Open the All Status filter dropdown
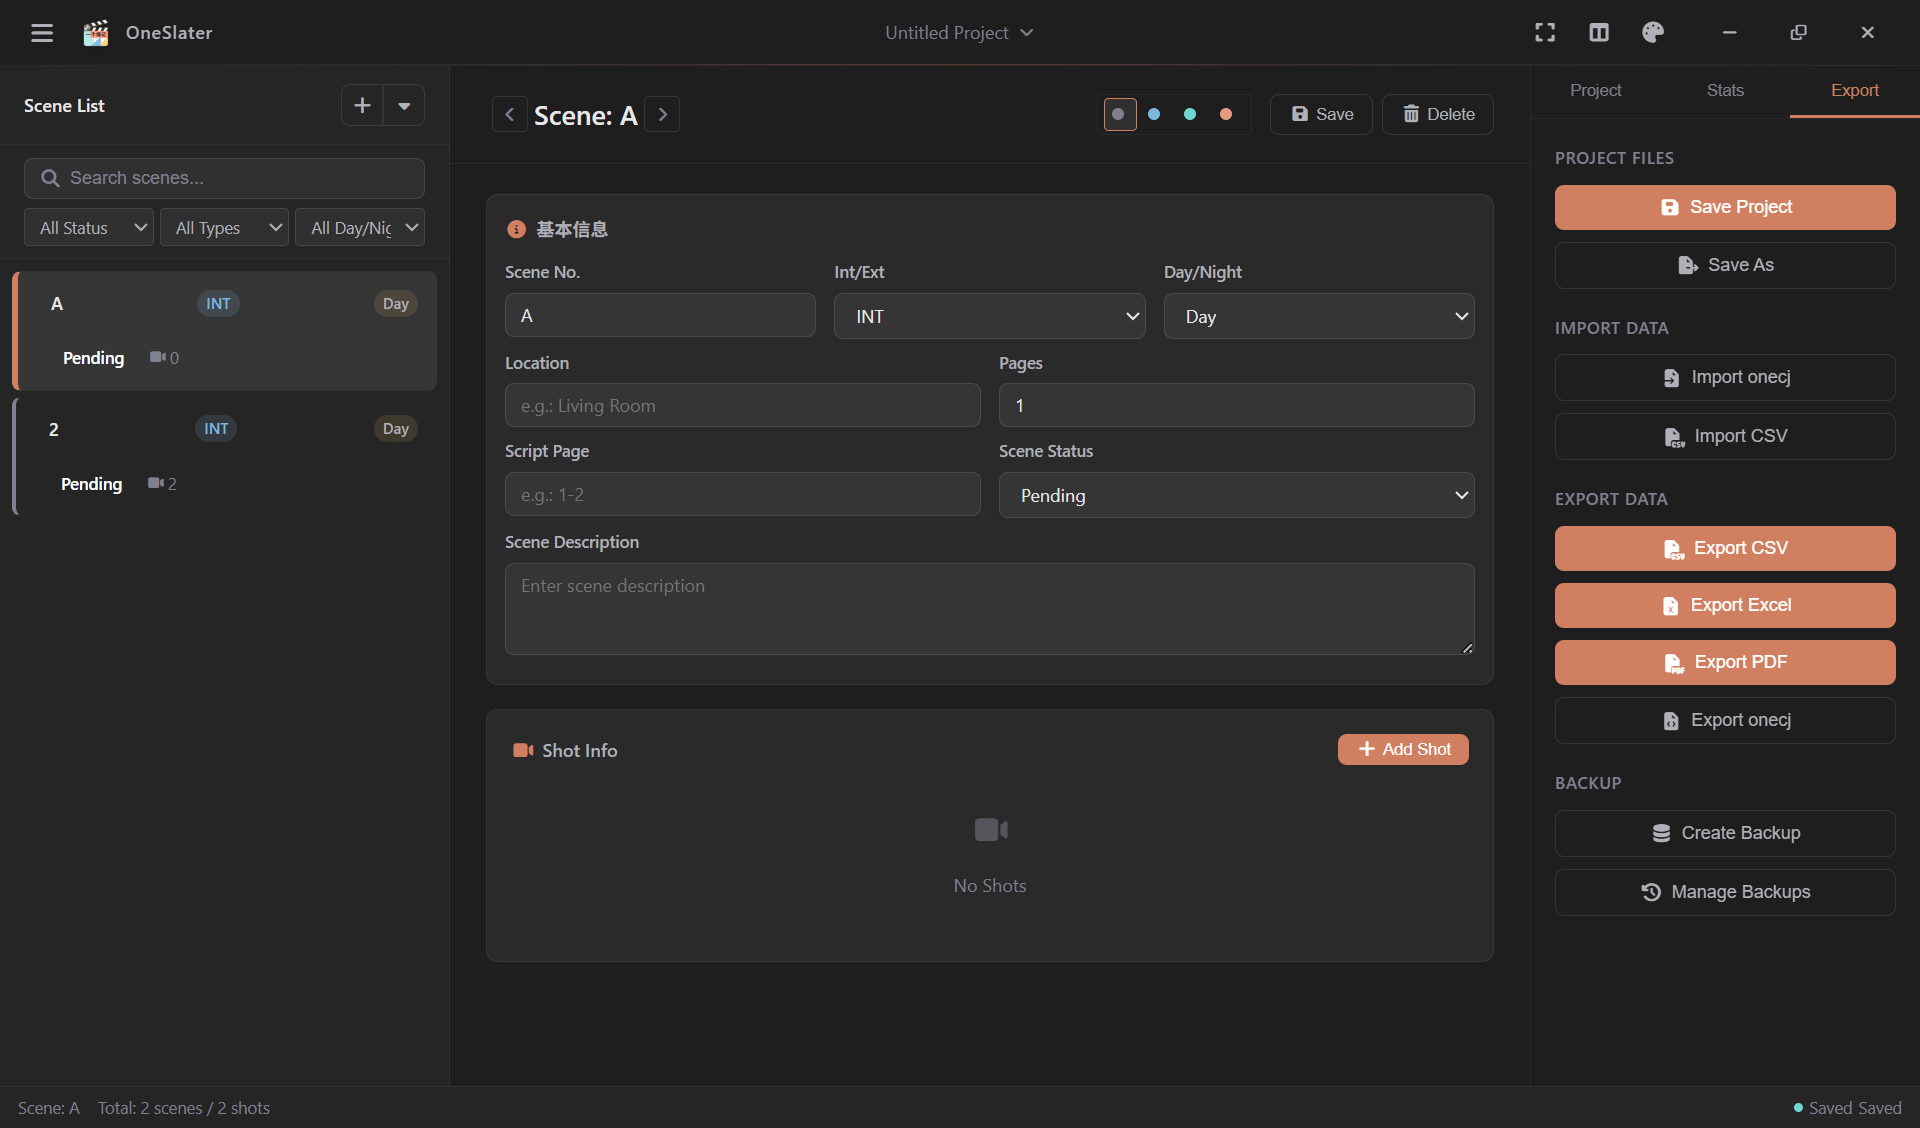The height and width of the screenshot is (1128, 1920). [89, 228]
